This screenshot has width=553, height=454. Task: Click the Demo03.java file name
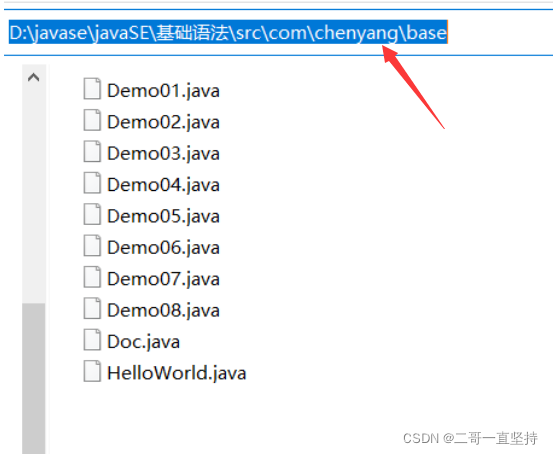[163, 154]
